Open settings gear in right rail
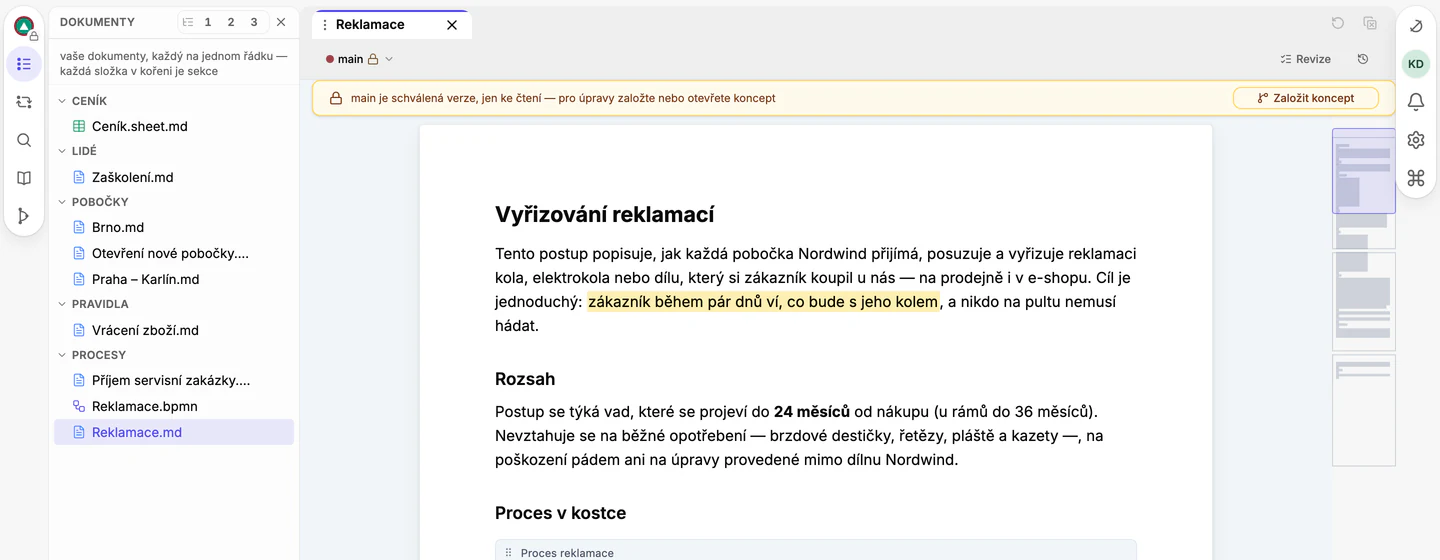Image resolution: width=1440 pixels, height=560 pixels. (x=1416, y=140)
